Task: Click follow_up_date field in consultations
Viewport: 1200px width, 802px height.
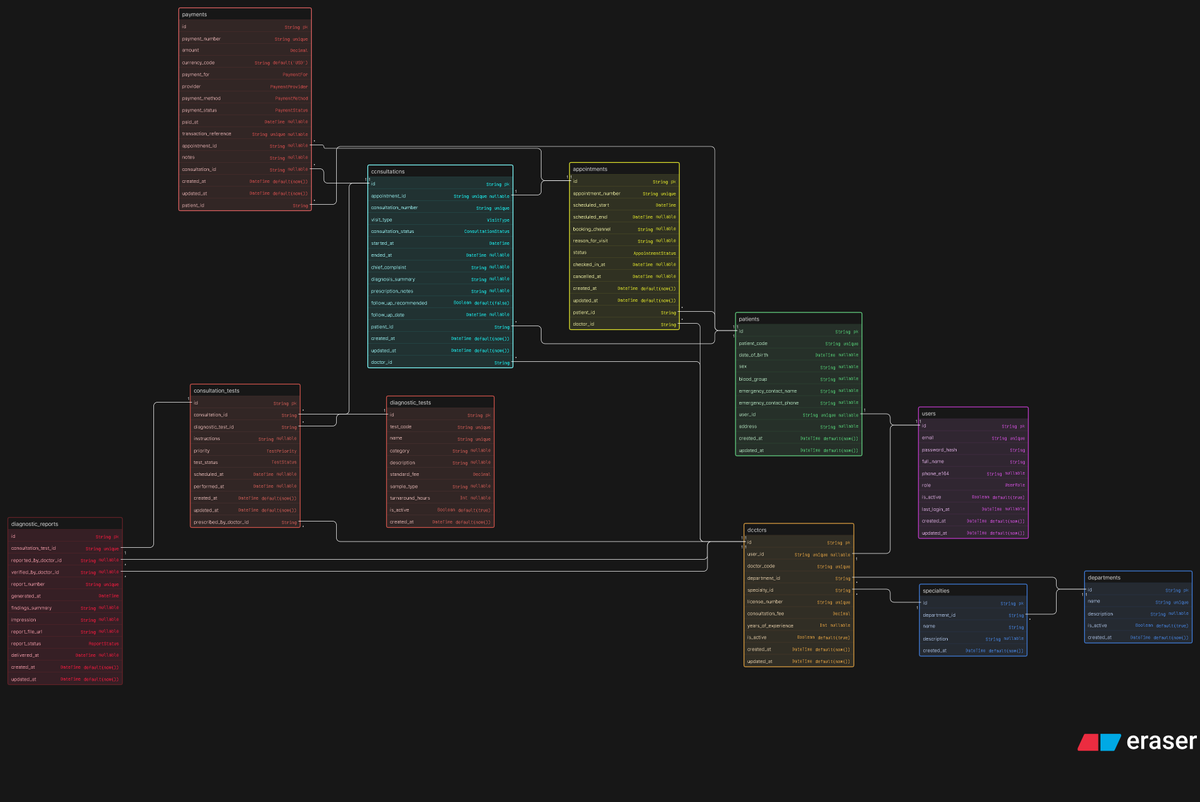Action: point(440,315)
